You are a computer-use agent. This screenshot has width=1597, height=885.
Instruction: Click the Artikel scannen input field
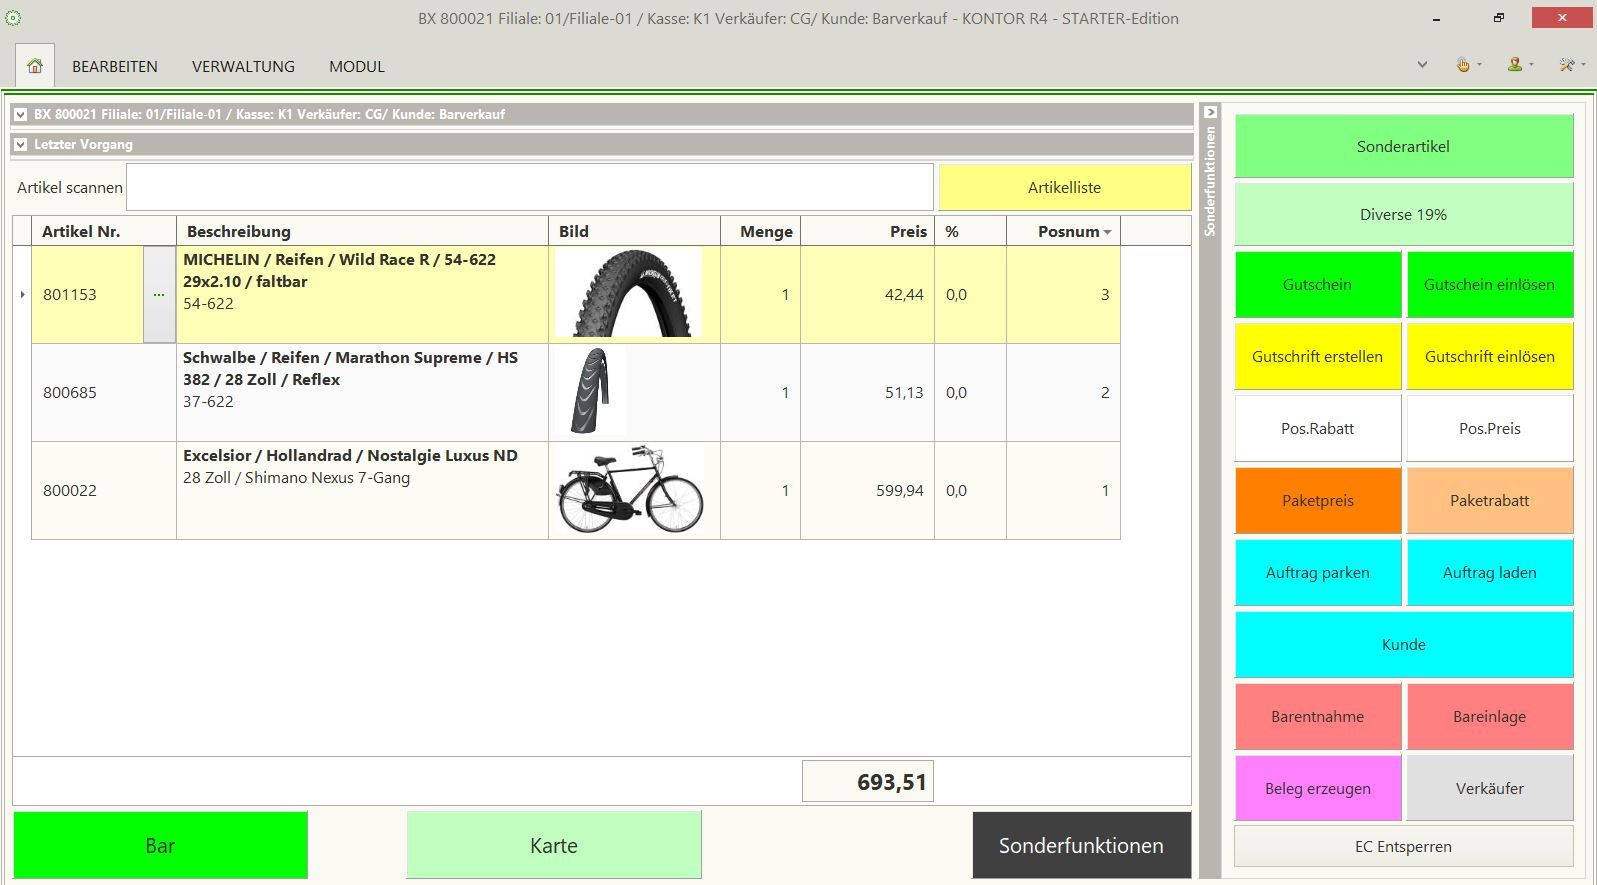529,187
